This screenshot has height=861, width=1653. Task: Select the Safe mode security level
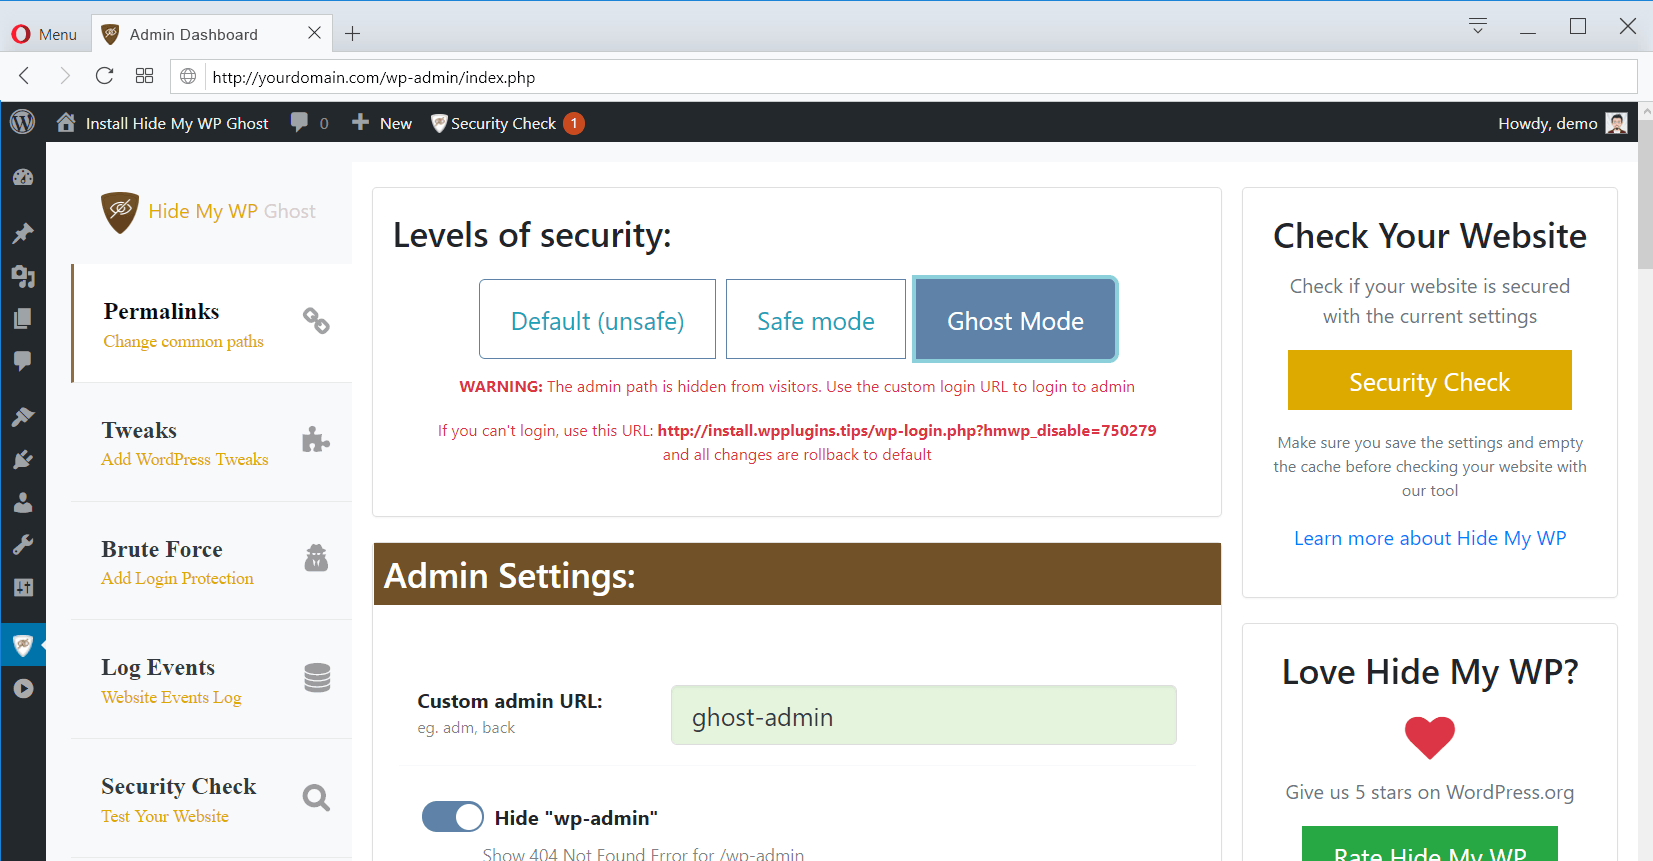pyautogui.click(x=815, y=320)
